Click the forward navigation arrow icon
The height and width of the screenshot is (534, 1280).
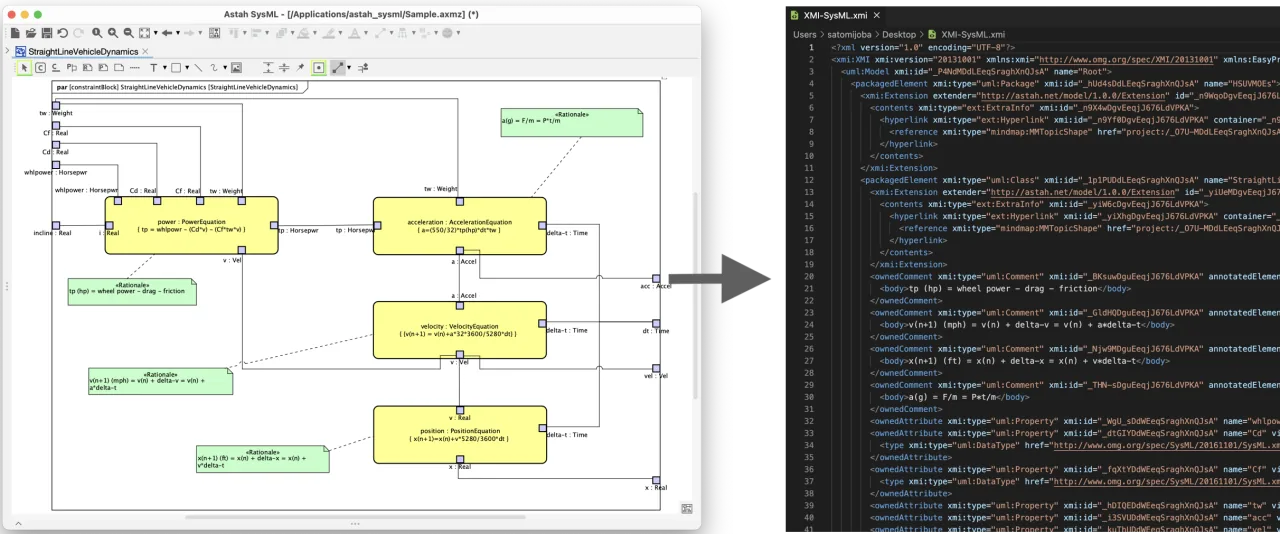pyautogui.click(x=189, y=33)
